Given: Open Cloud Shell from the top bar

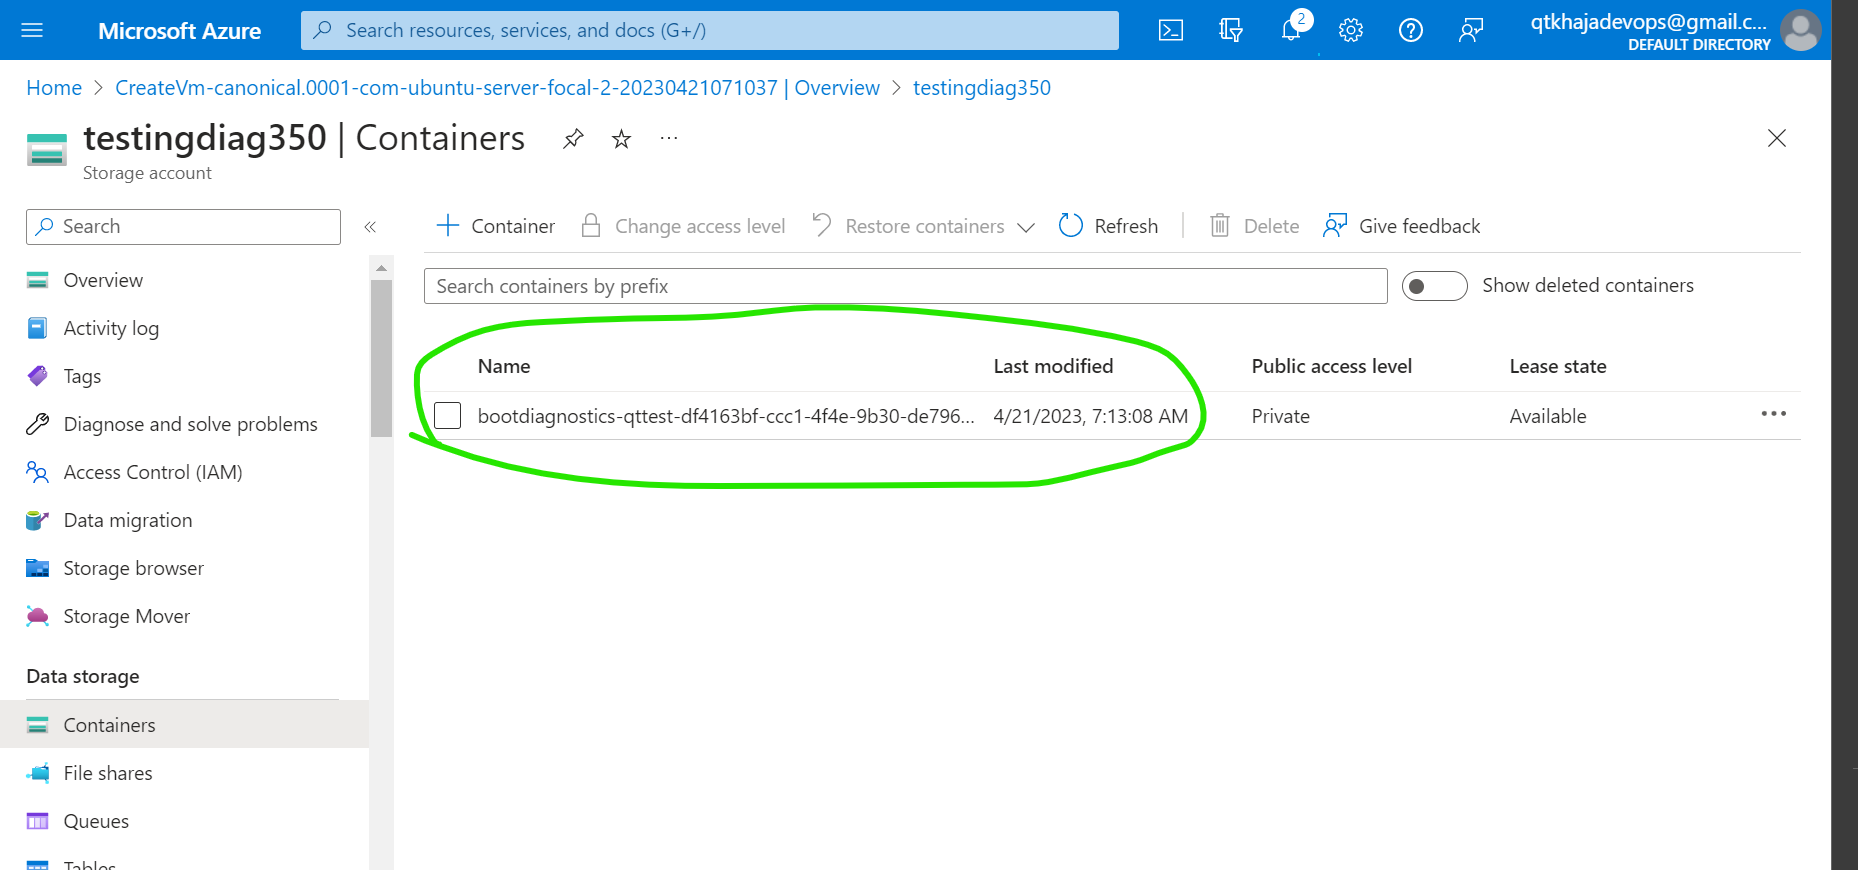Looking at the screenshot, I should [1170, 30].
